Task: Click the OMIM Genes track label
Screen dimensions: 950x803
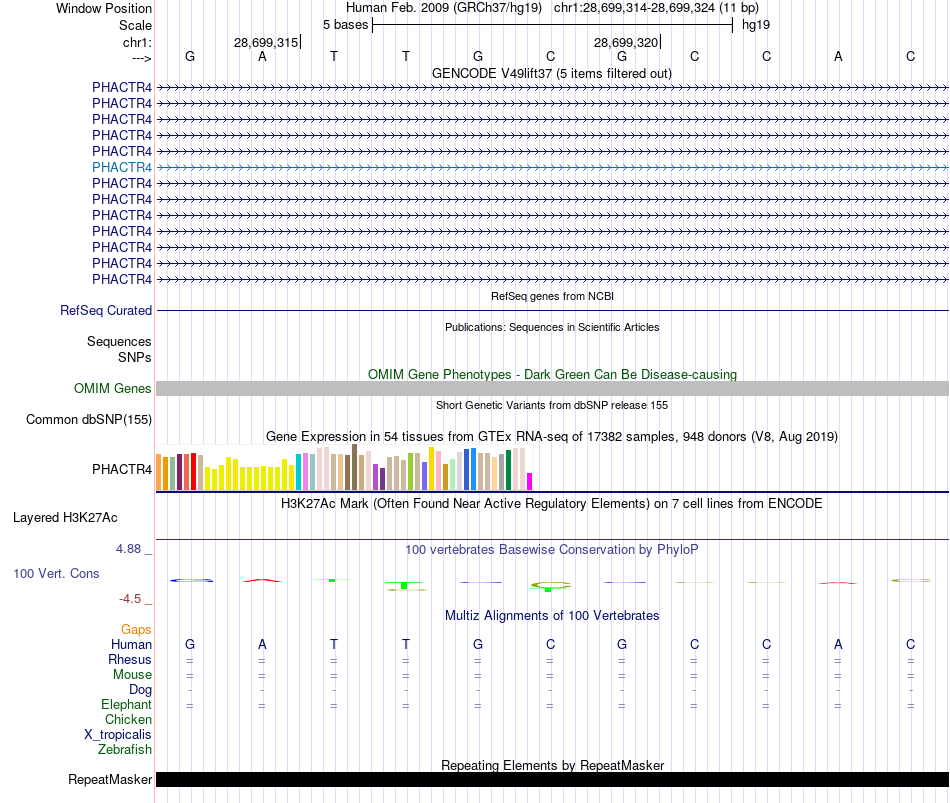Action: [x=112, y=388]
